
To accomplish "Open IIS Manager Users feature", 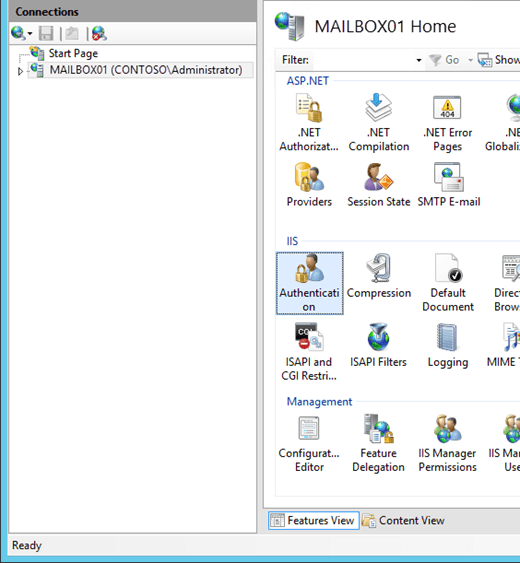I will point(504,444).
